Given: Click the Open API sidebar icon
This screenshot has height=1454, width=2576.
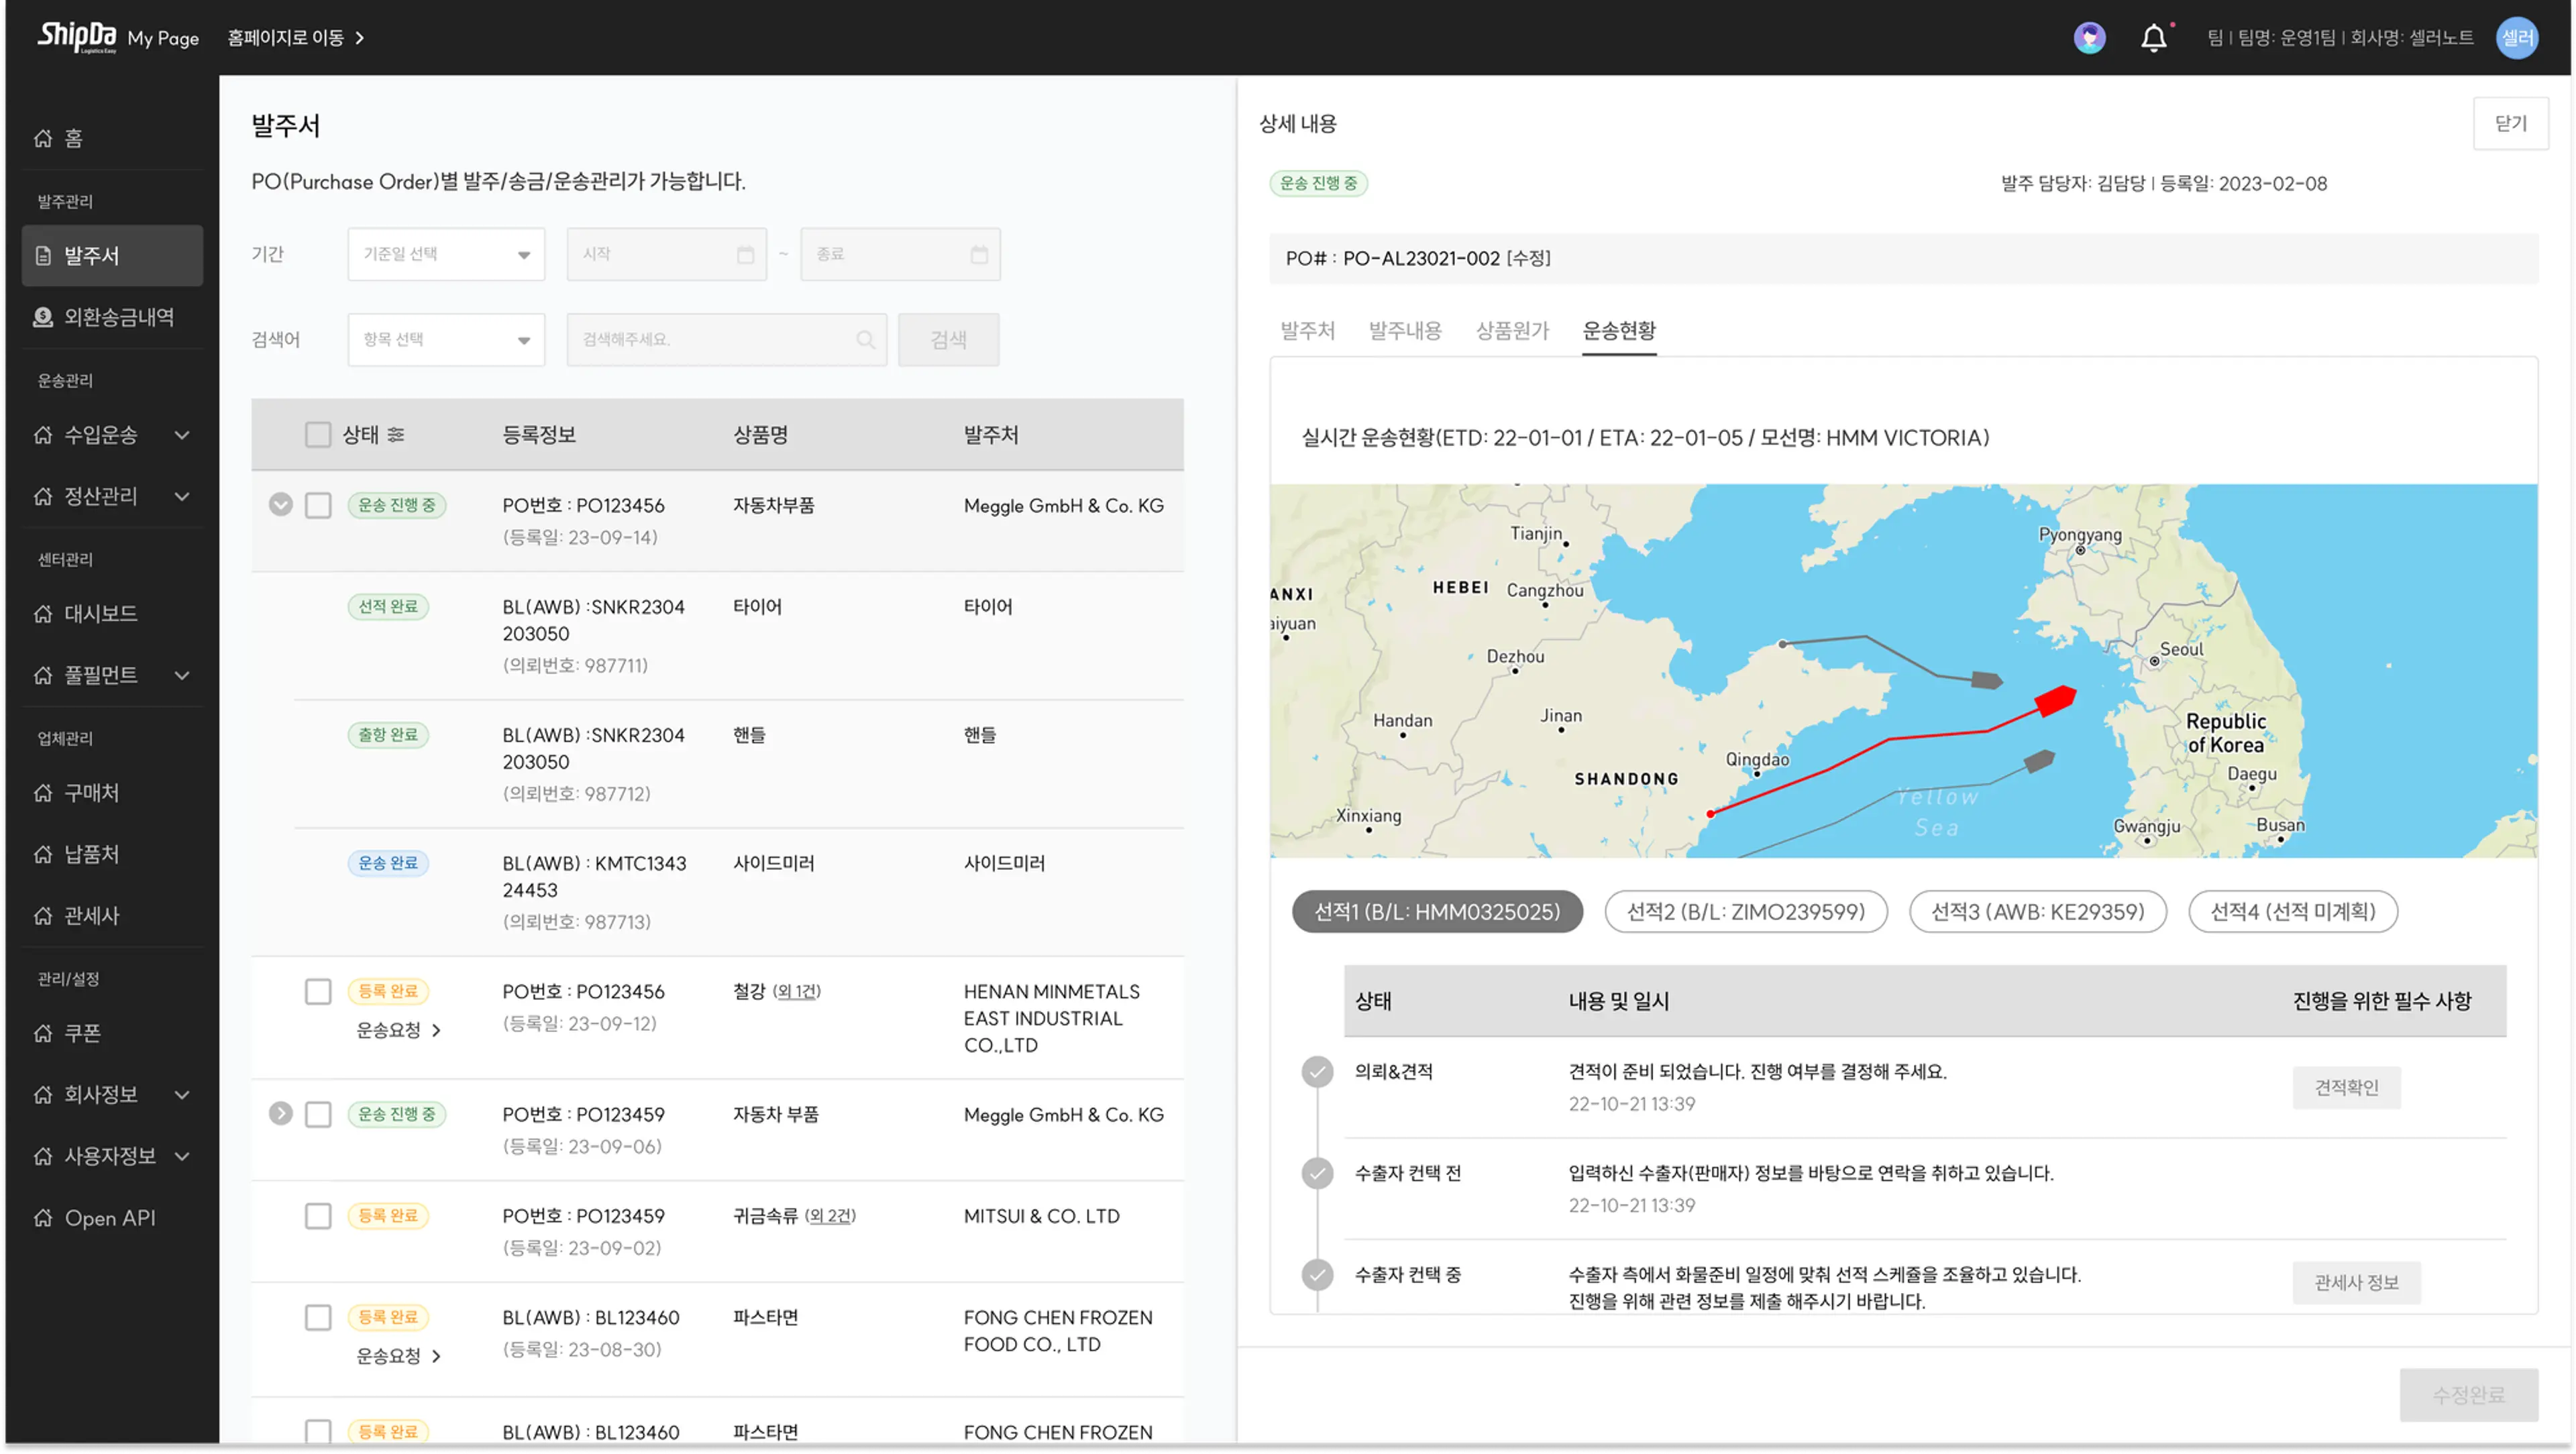Looking at the screenshot, I should [43, 1218].
